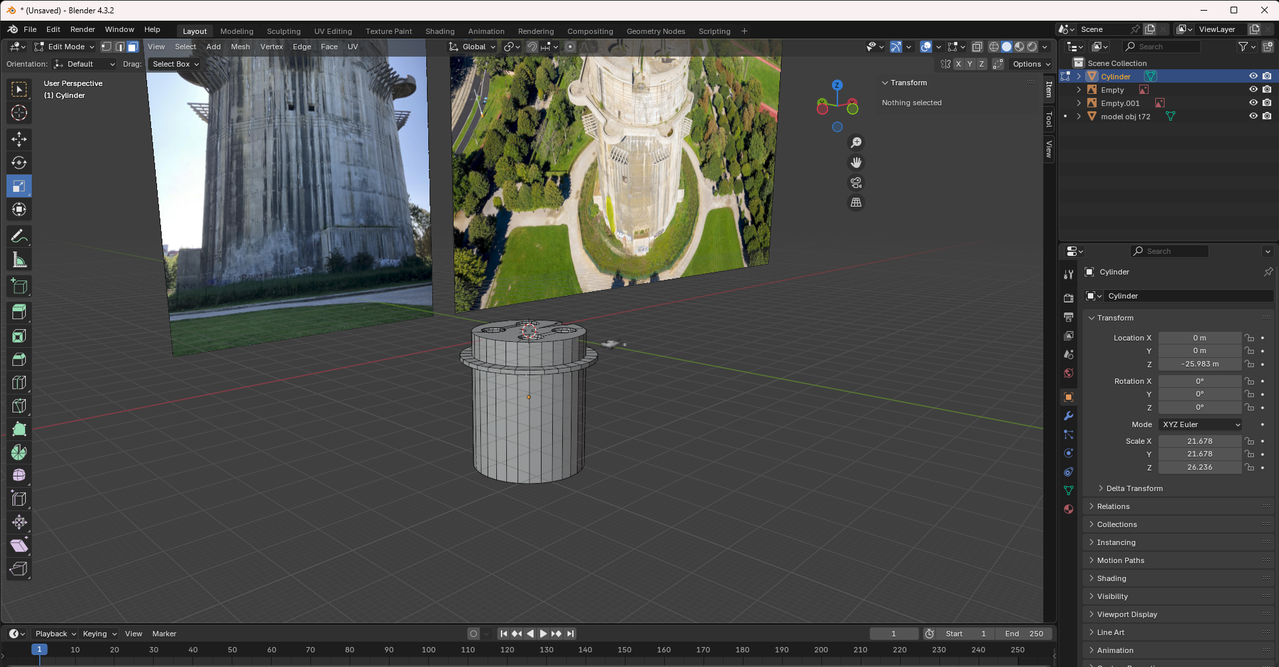This screenshot has width=1279, height=667.
Task: Open the Edit Mode dropdown
Action: (66, 47)
